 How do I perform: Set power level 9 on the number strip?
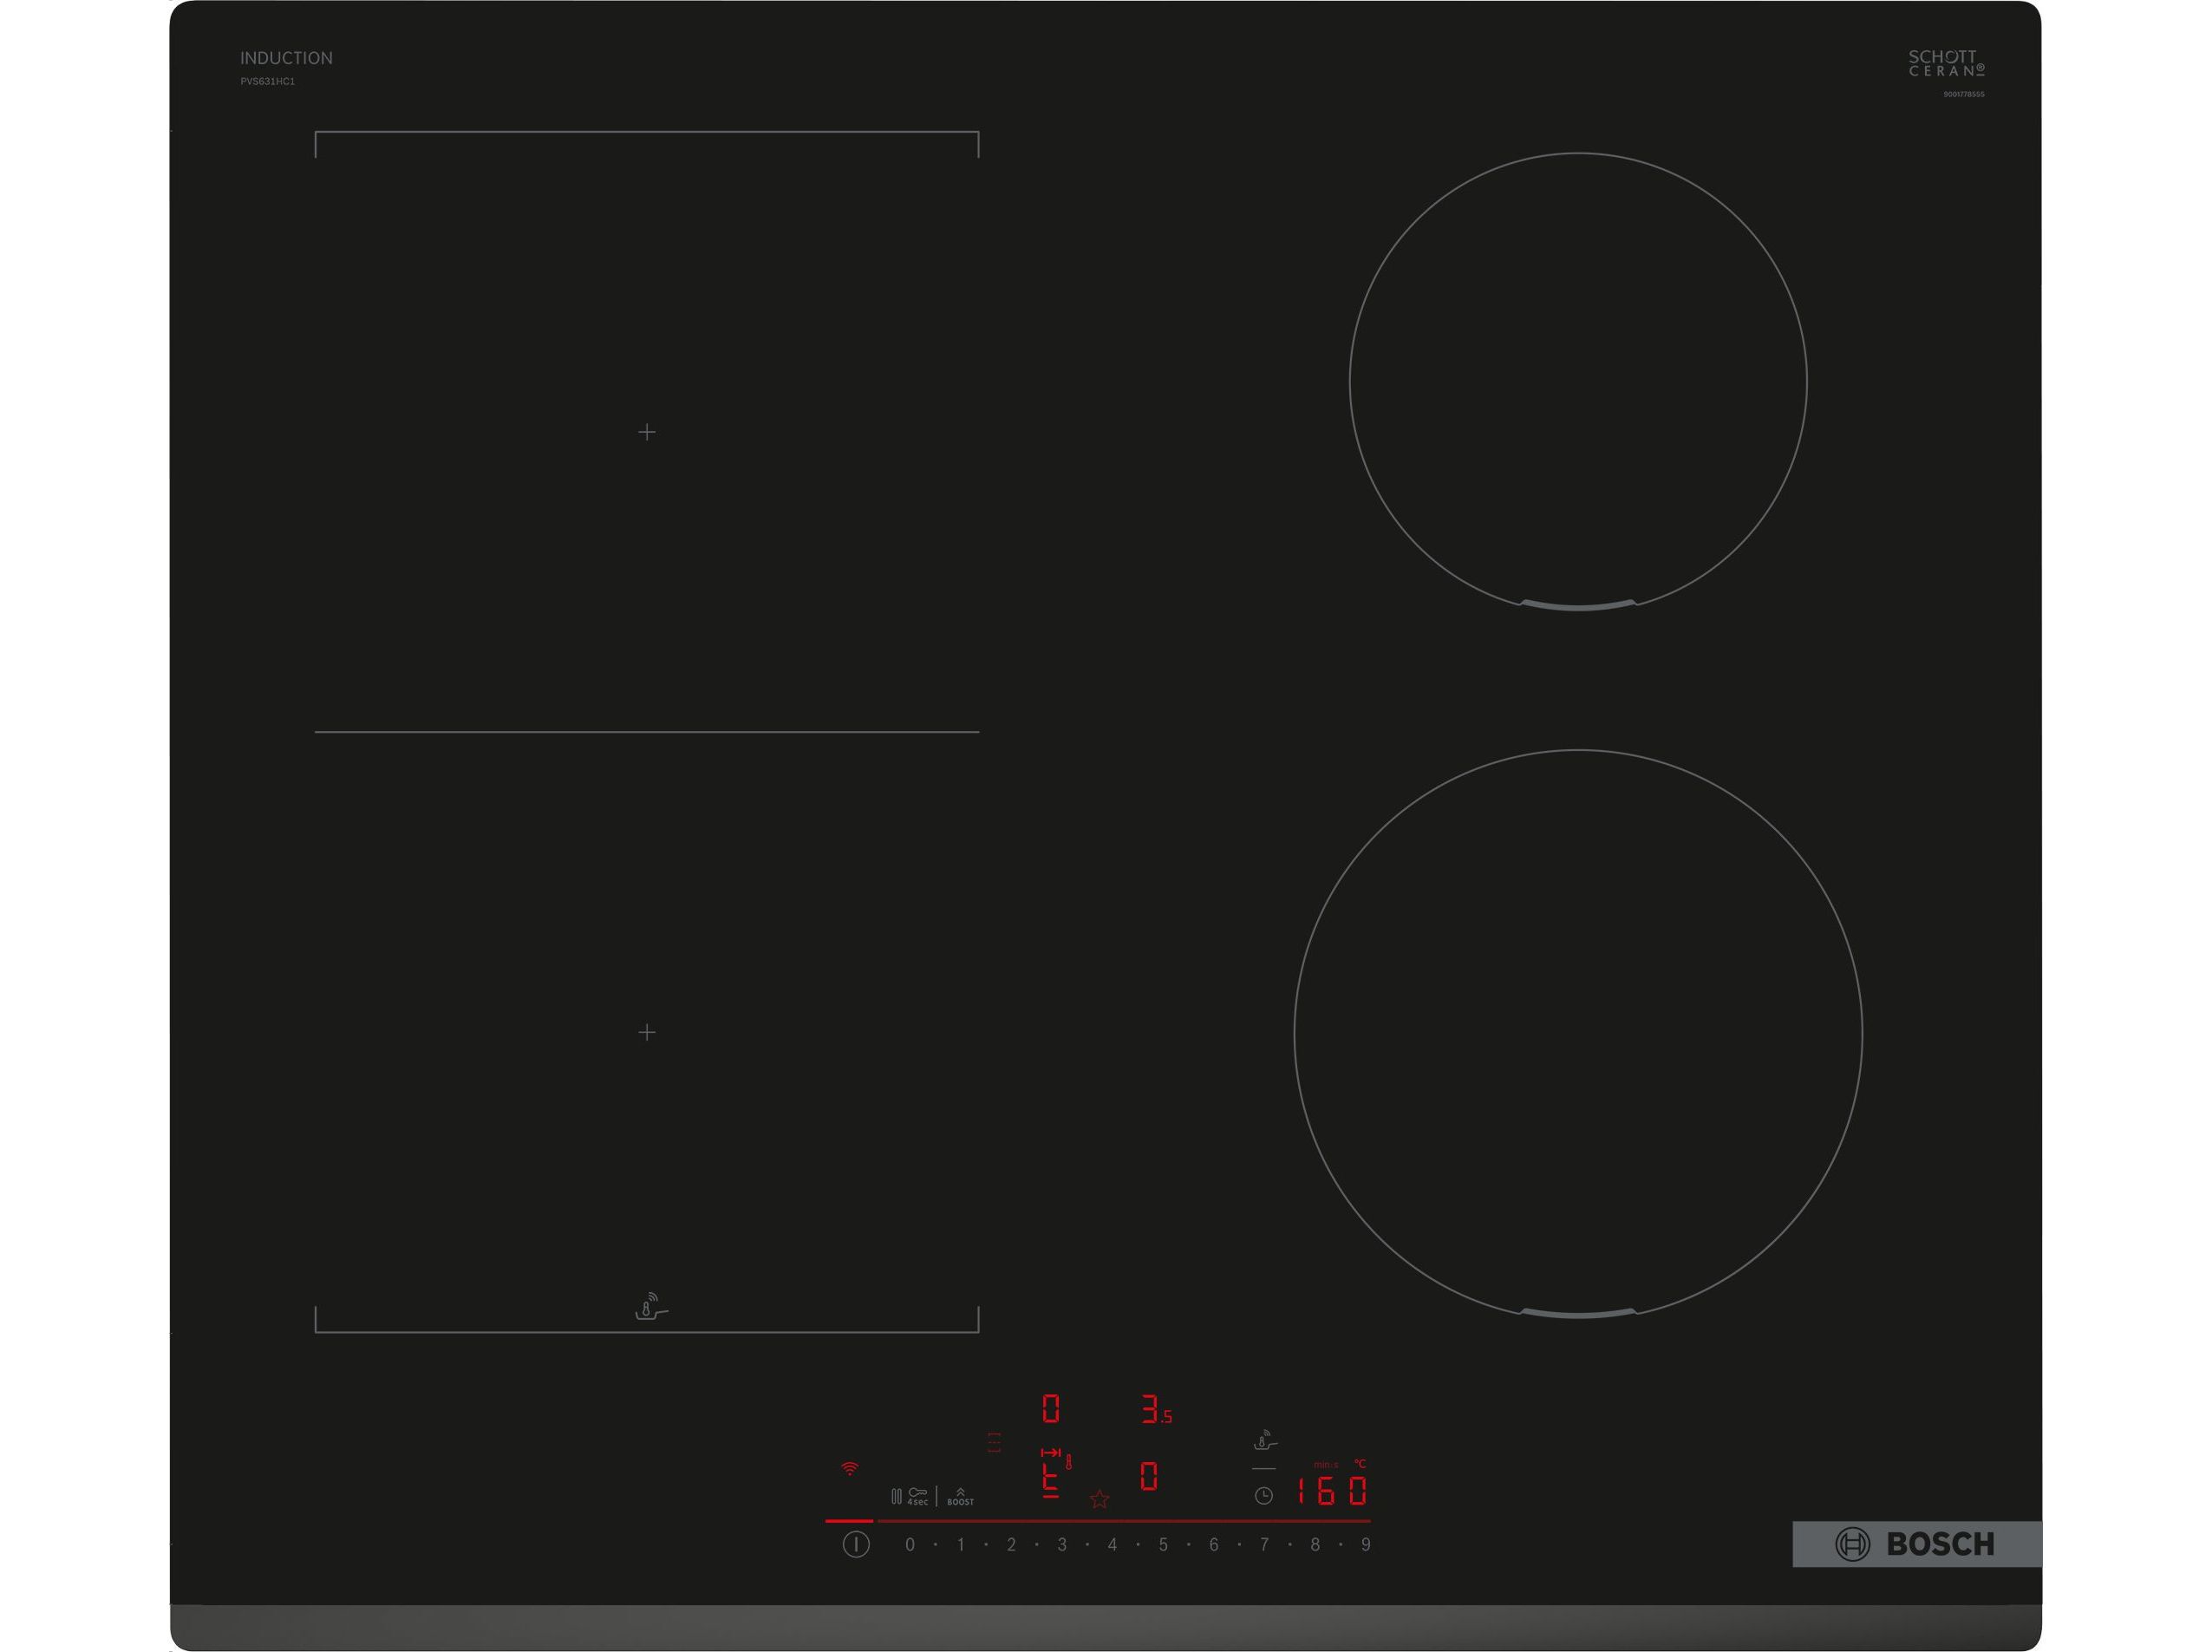pos(1365,1545)
